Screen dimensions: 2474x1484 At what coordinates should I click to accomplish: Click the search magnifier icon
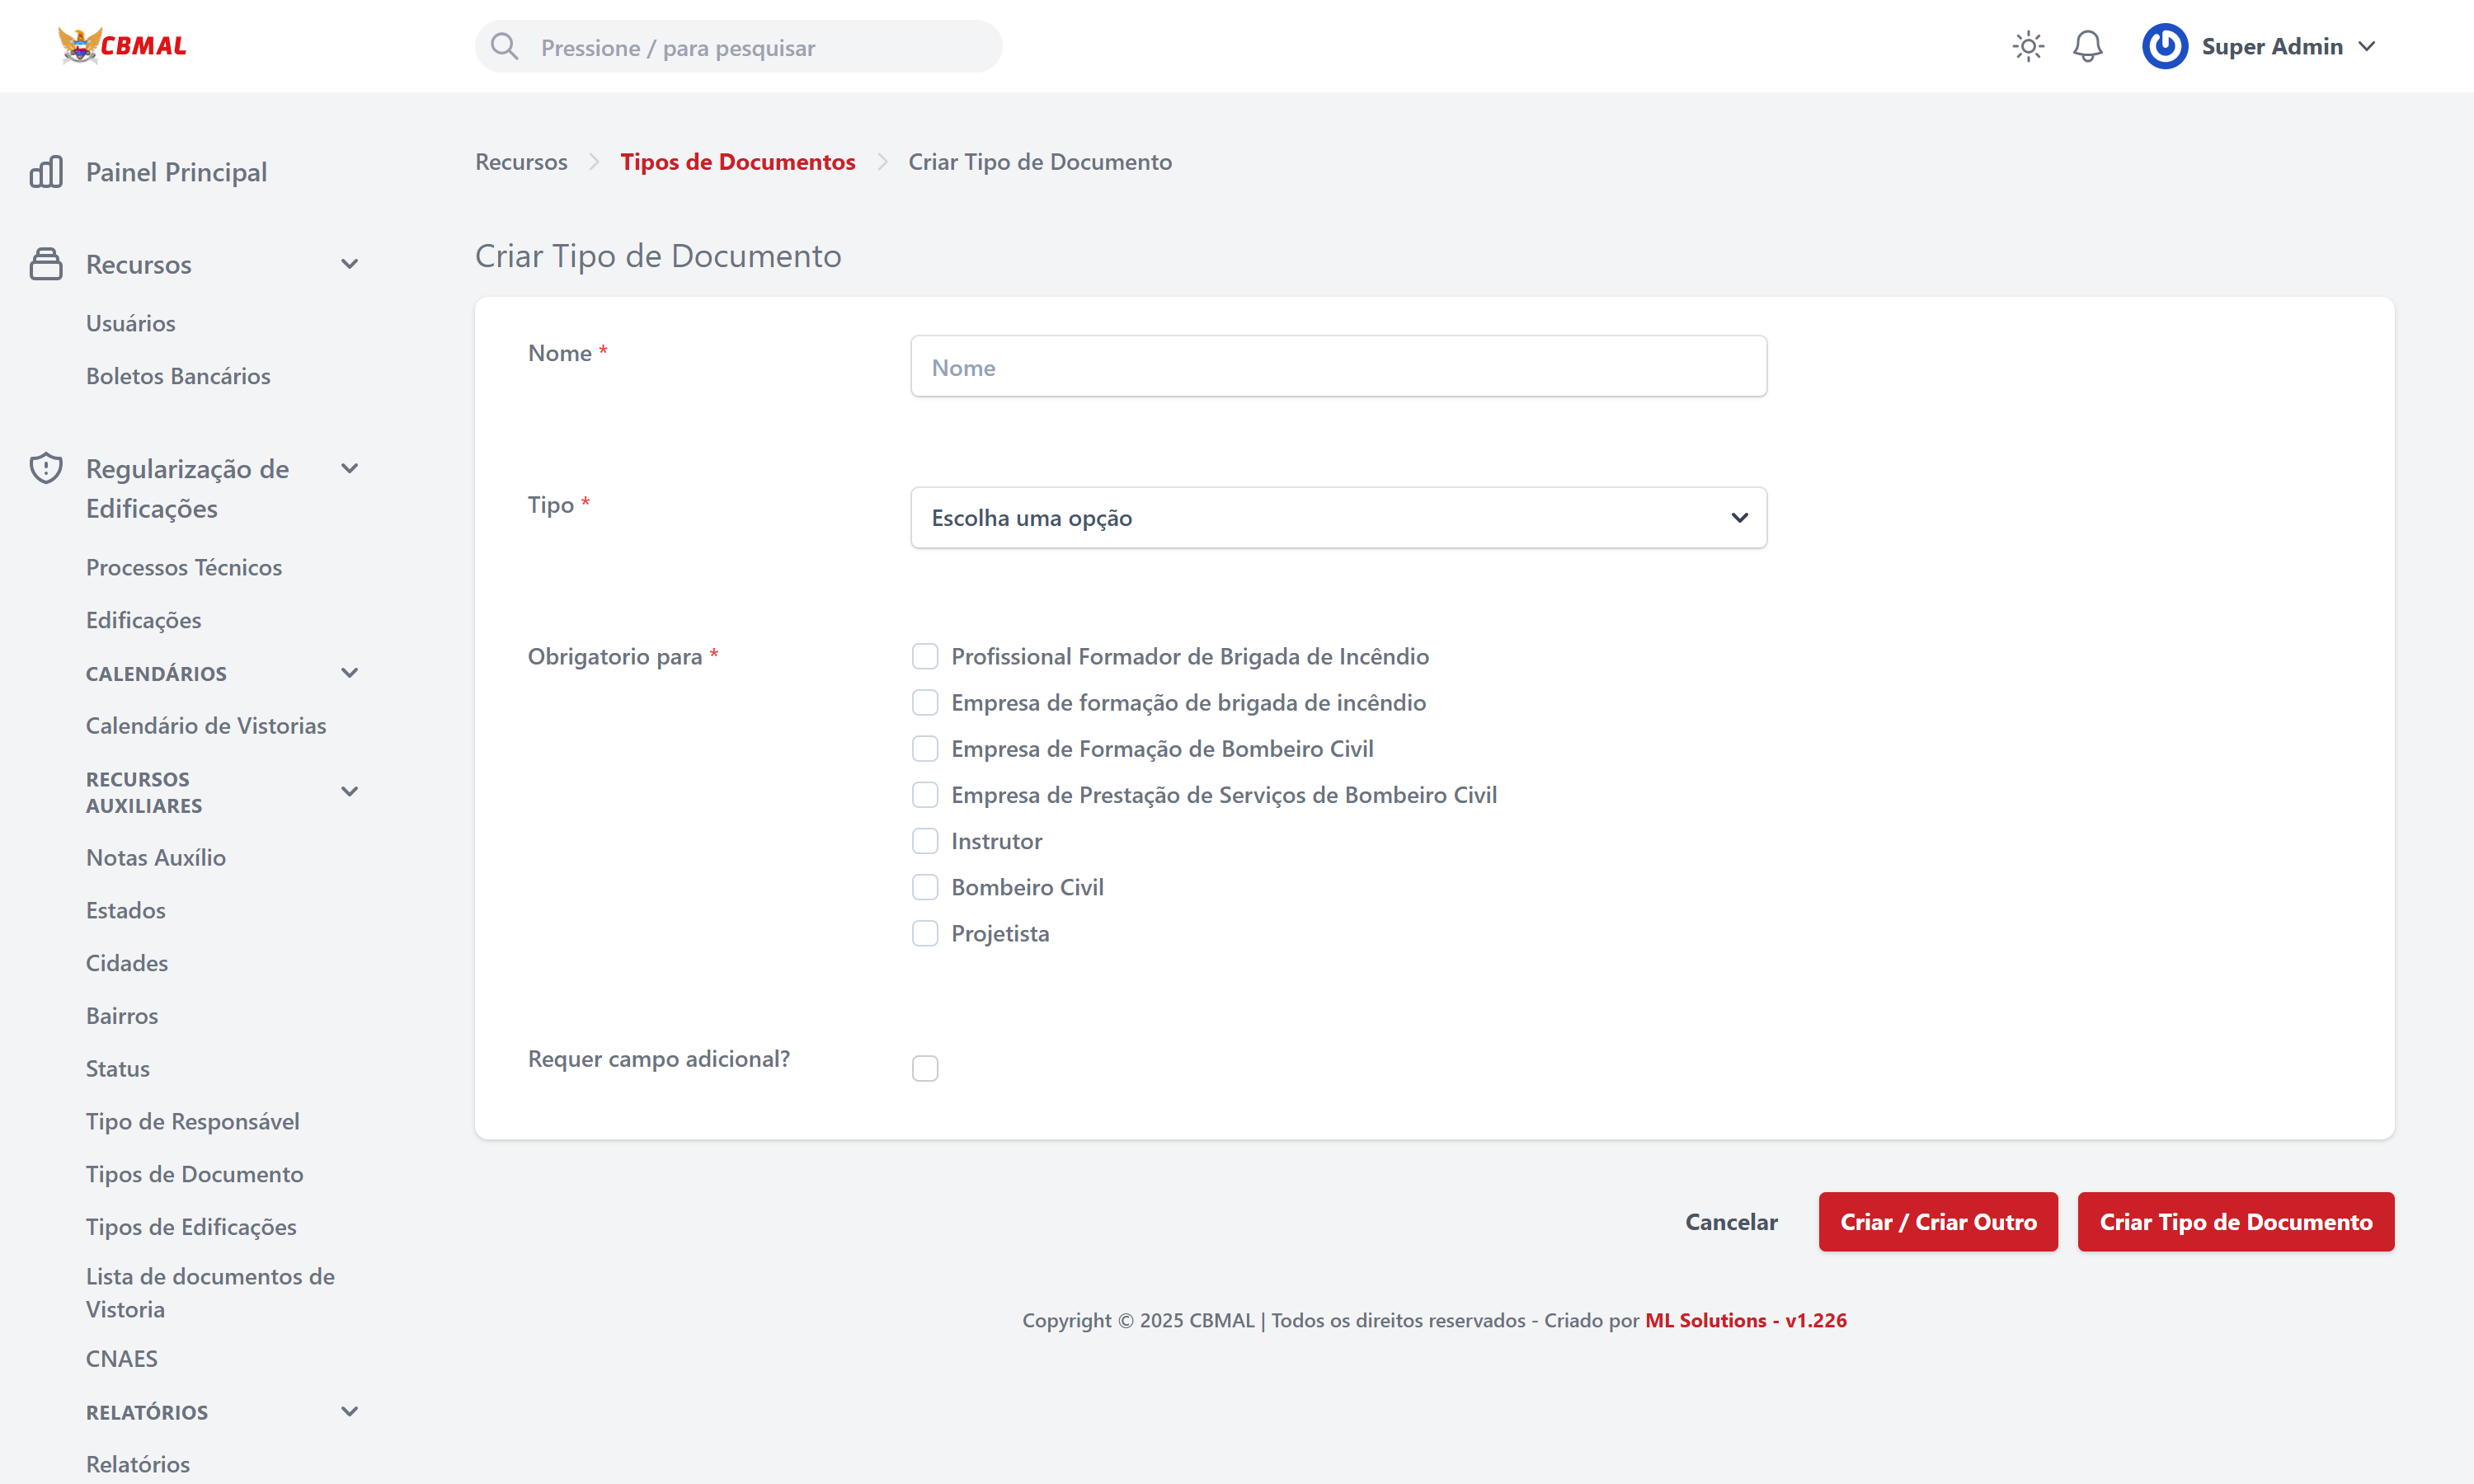tap(505, 47)
